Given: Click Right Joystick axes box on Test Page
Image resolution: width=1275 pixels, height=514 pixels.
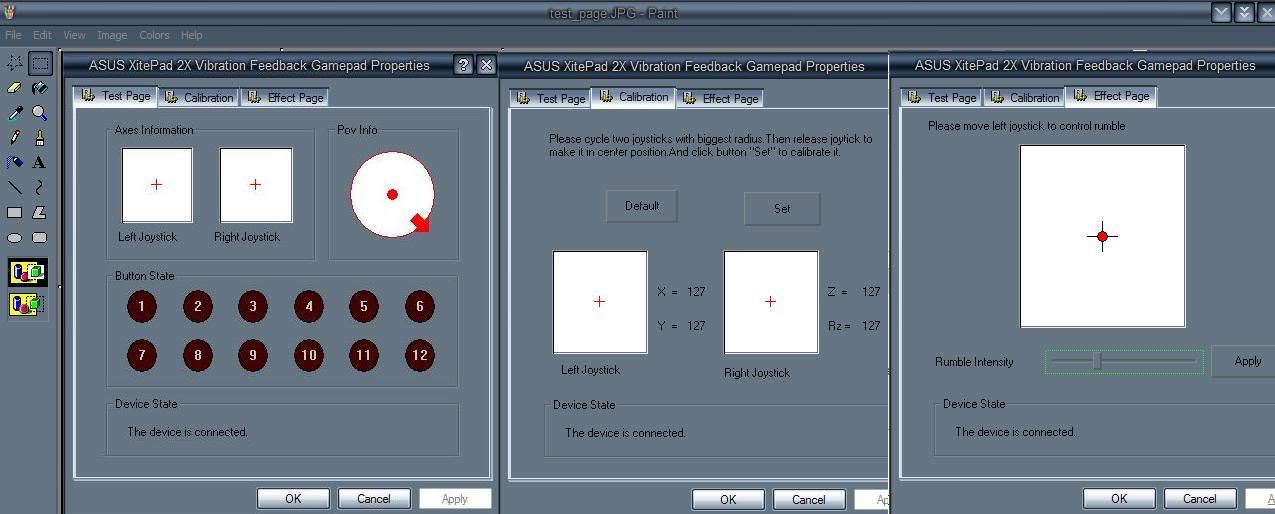Looking at the screenshot, I should 256,185.
